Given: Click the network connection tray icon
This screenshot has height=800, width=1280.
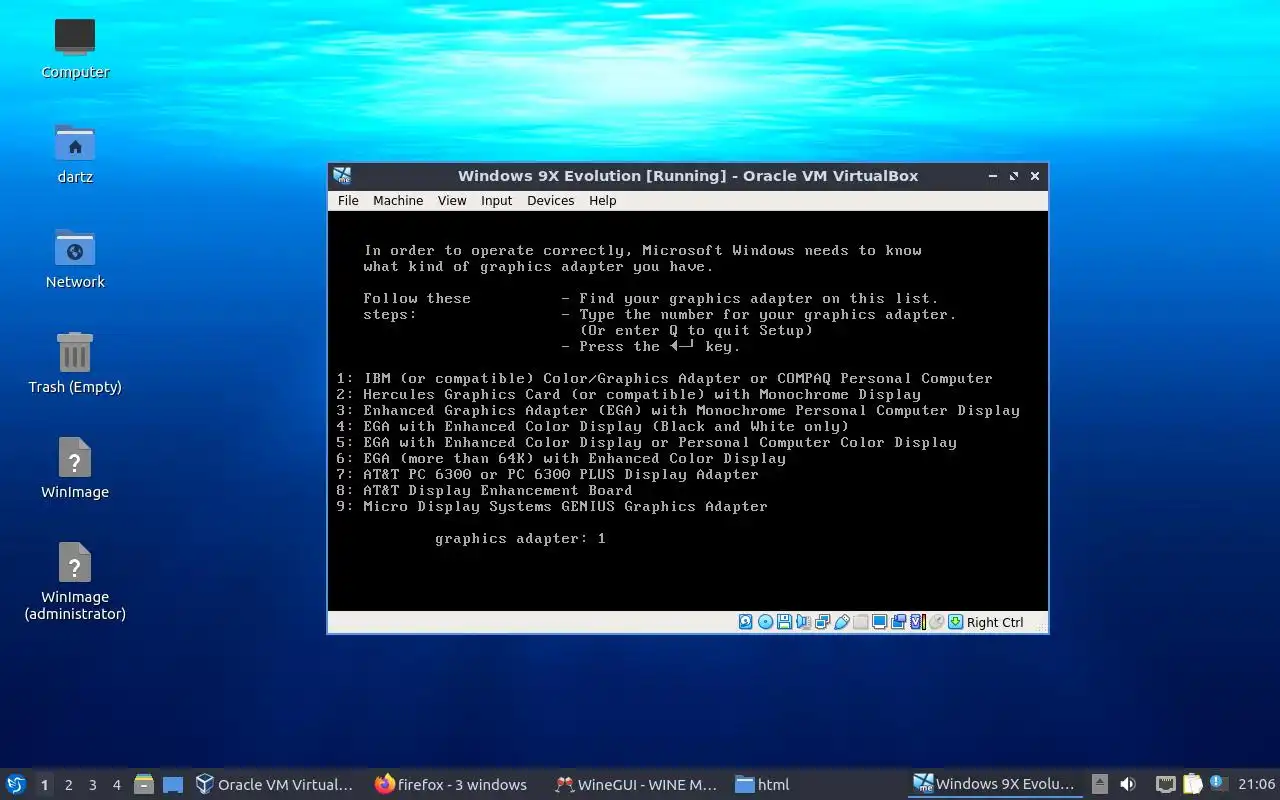Looking at the screenshot, I should 1165,785.
